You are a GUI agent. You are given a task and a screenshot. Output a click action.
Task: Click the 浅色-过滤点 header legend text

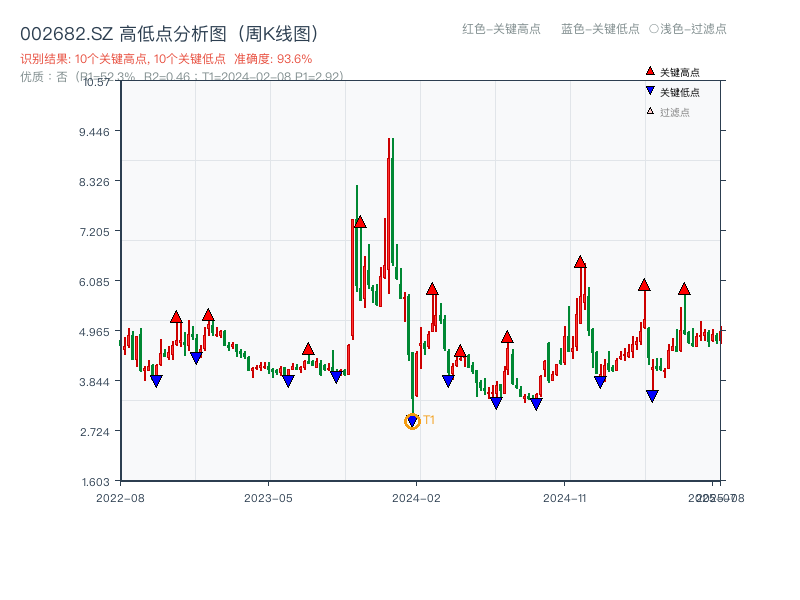(693, 29)
